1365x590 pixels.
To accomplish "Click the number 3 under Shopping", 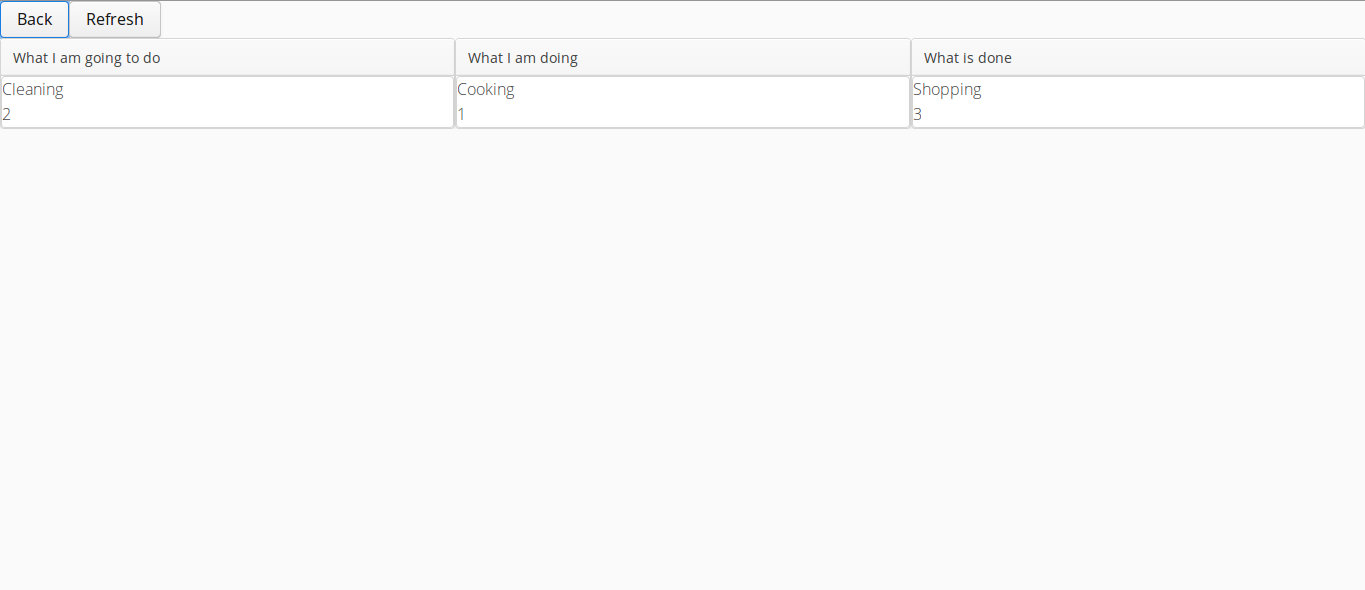I will tap(918, 114).
